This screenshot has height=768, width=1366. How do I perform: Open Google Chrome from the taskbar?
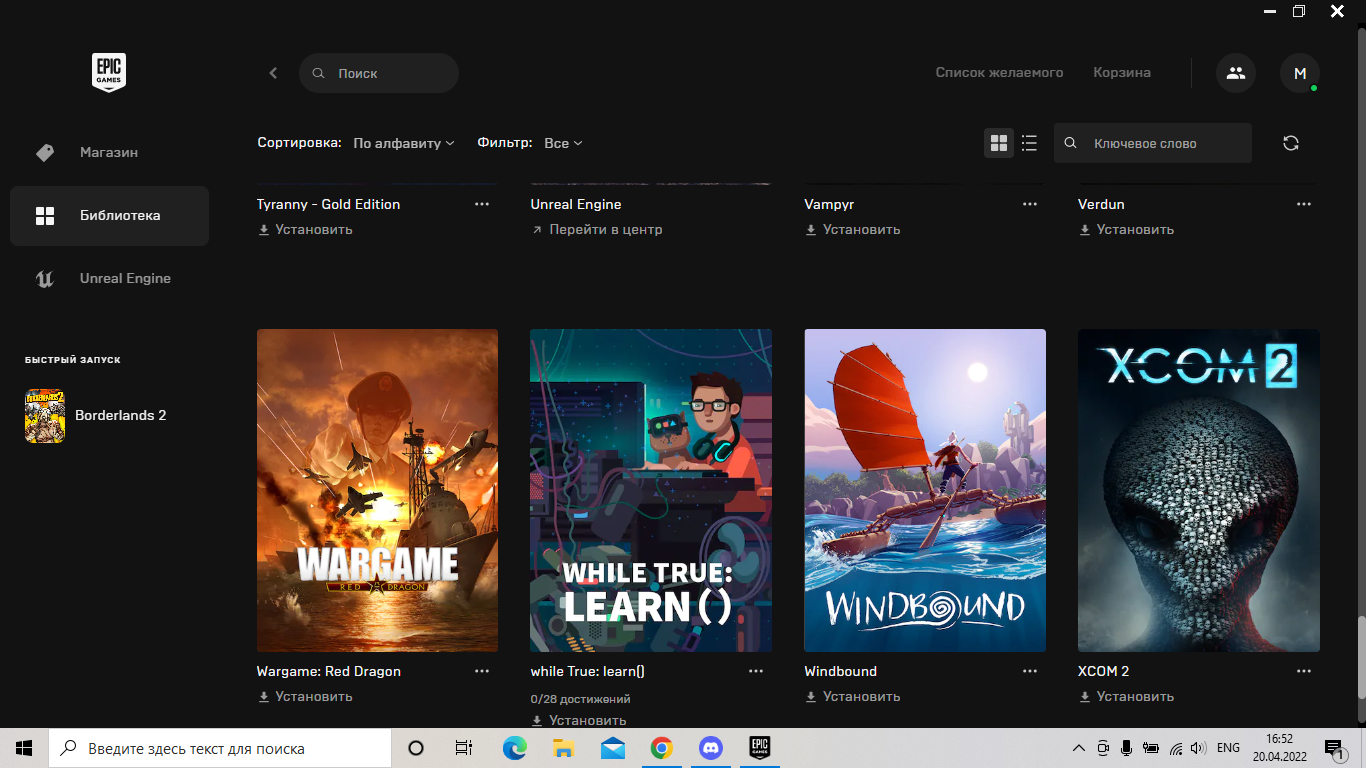661,748
